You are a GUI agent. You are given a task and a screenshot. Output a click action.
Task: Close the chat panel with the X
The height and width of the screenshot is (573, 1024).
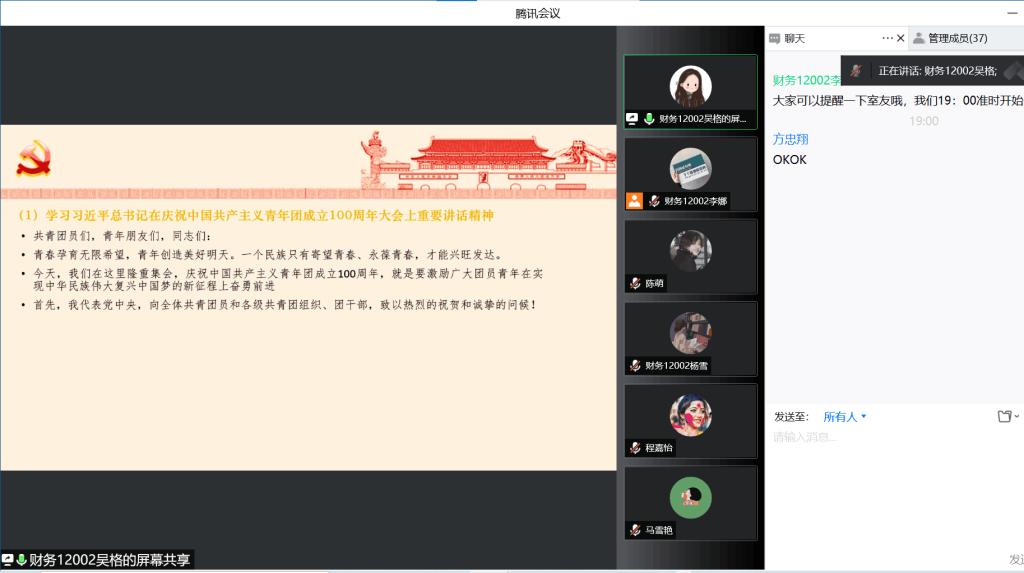point(900,38)
